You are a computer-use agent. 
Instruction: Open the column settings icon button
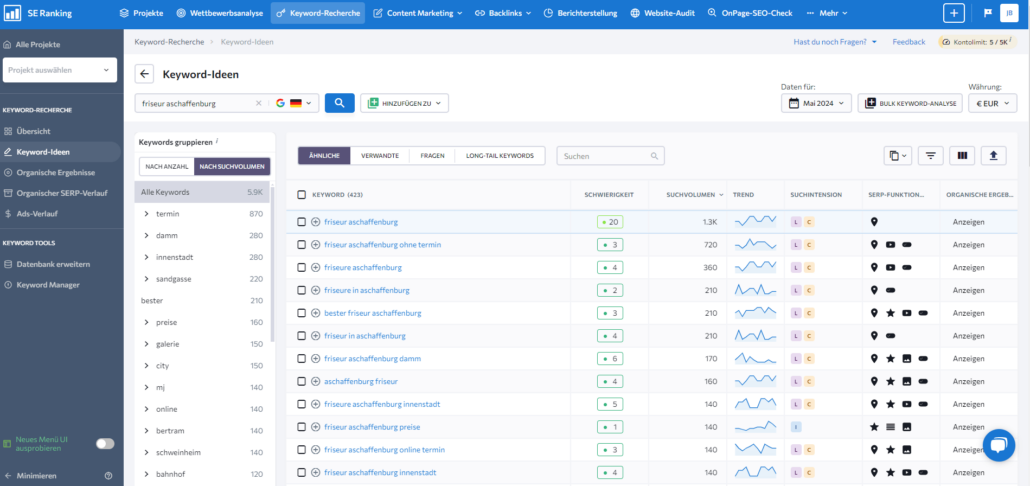(x=962, y=156)
